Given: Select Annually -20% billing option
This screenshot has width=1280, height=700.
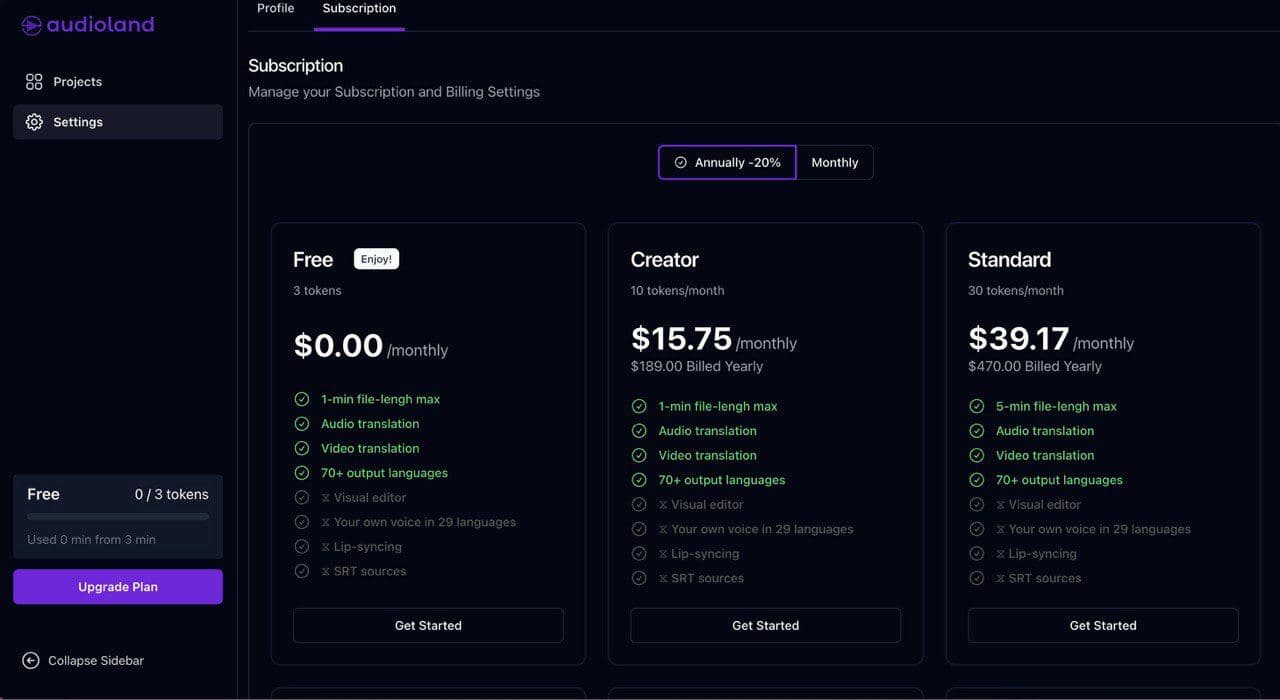Looking at the screenshot, I should (x=727, y=162).
